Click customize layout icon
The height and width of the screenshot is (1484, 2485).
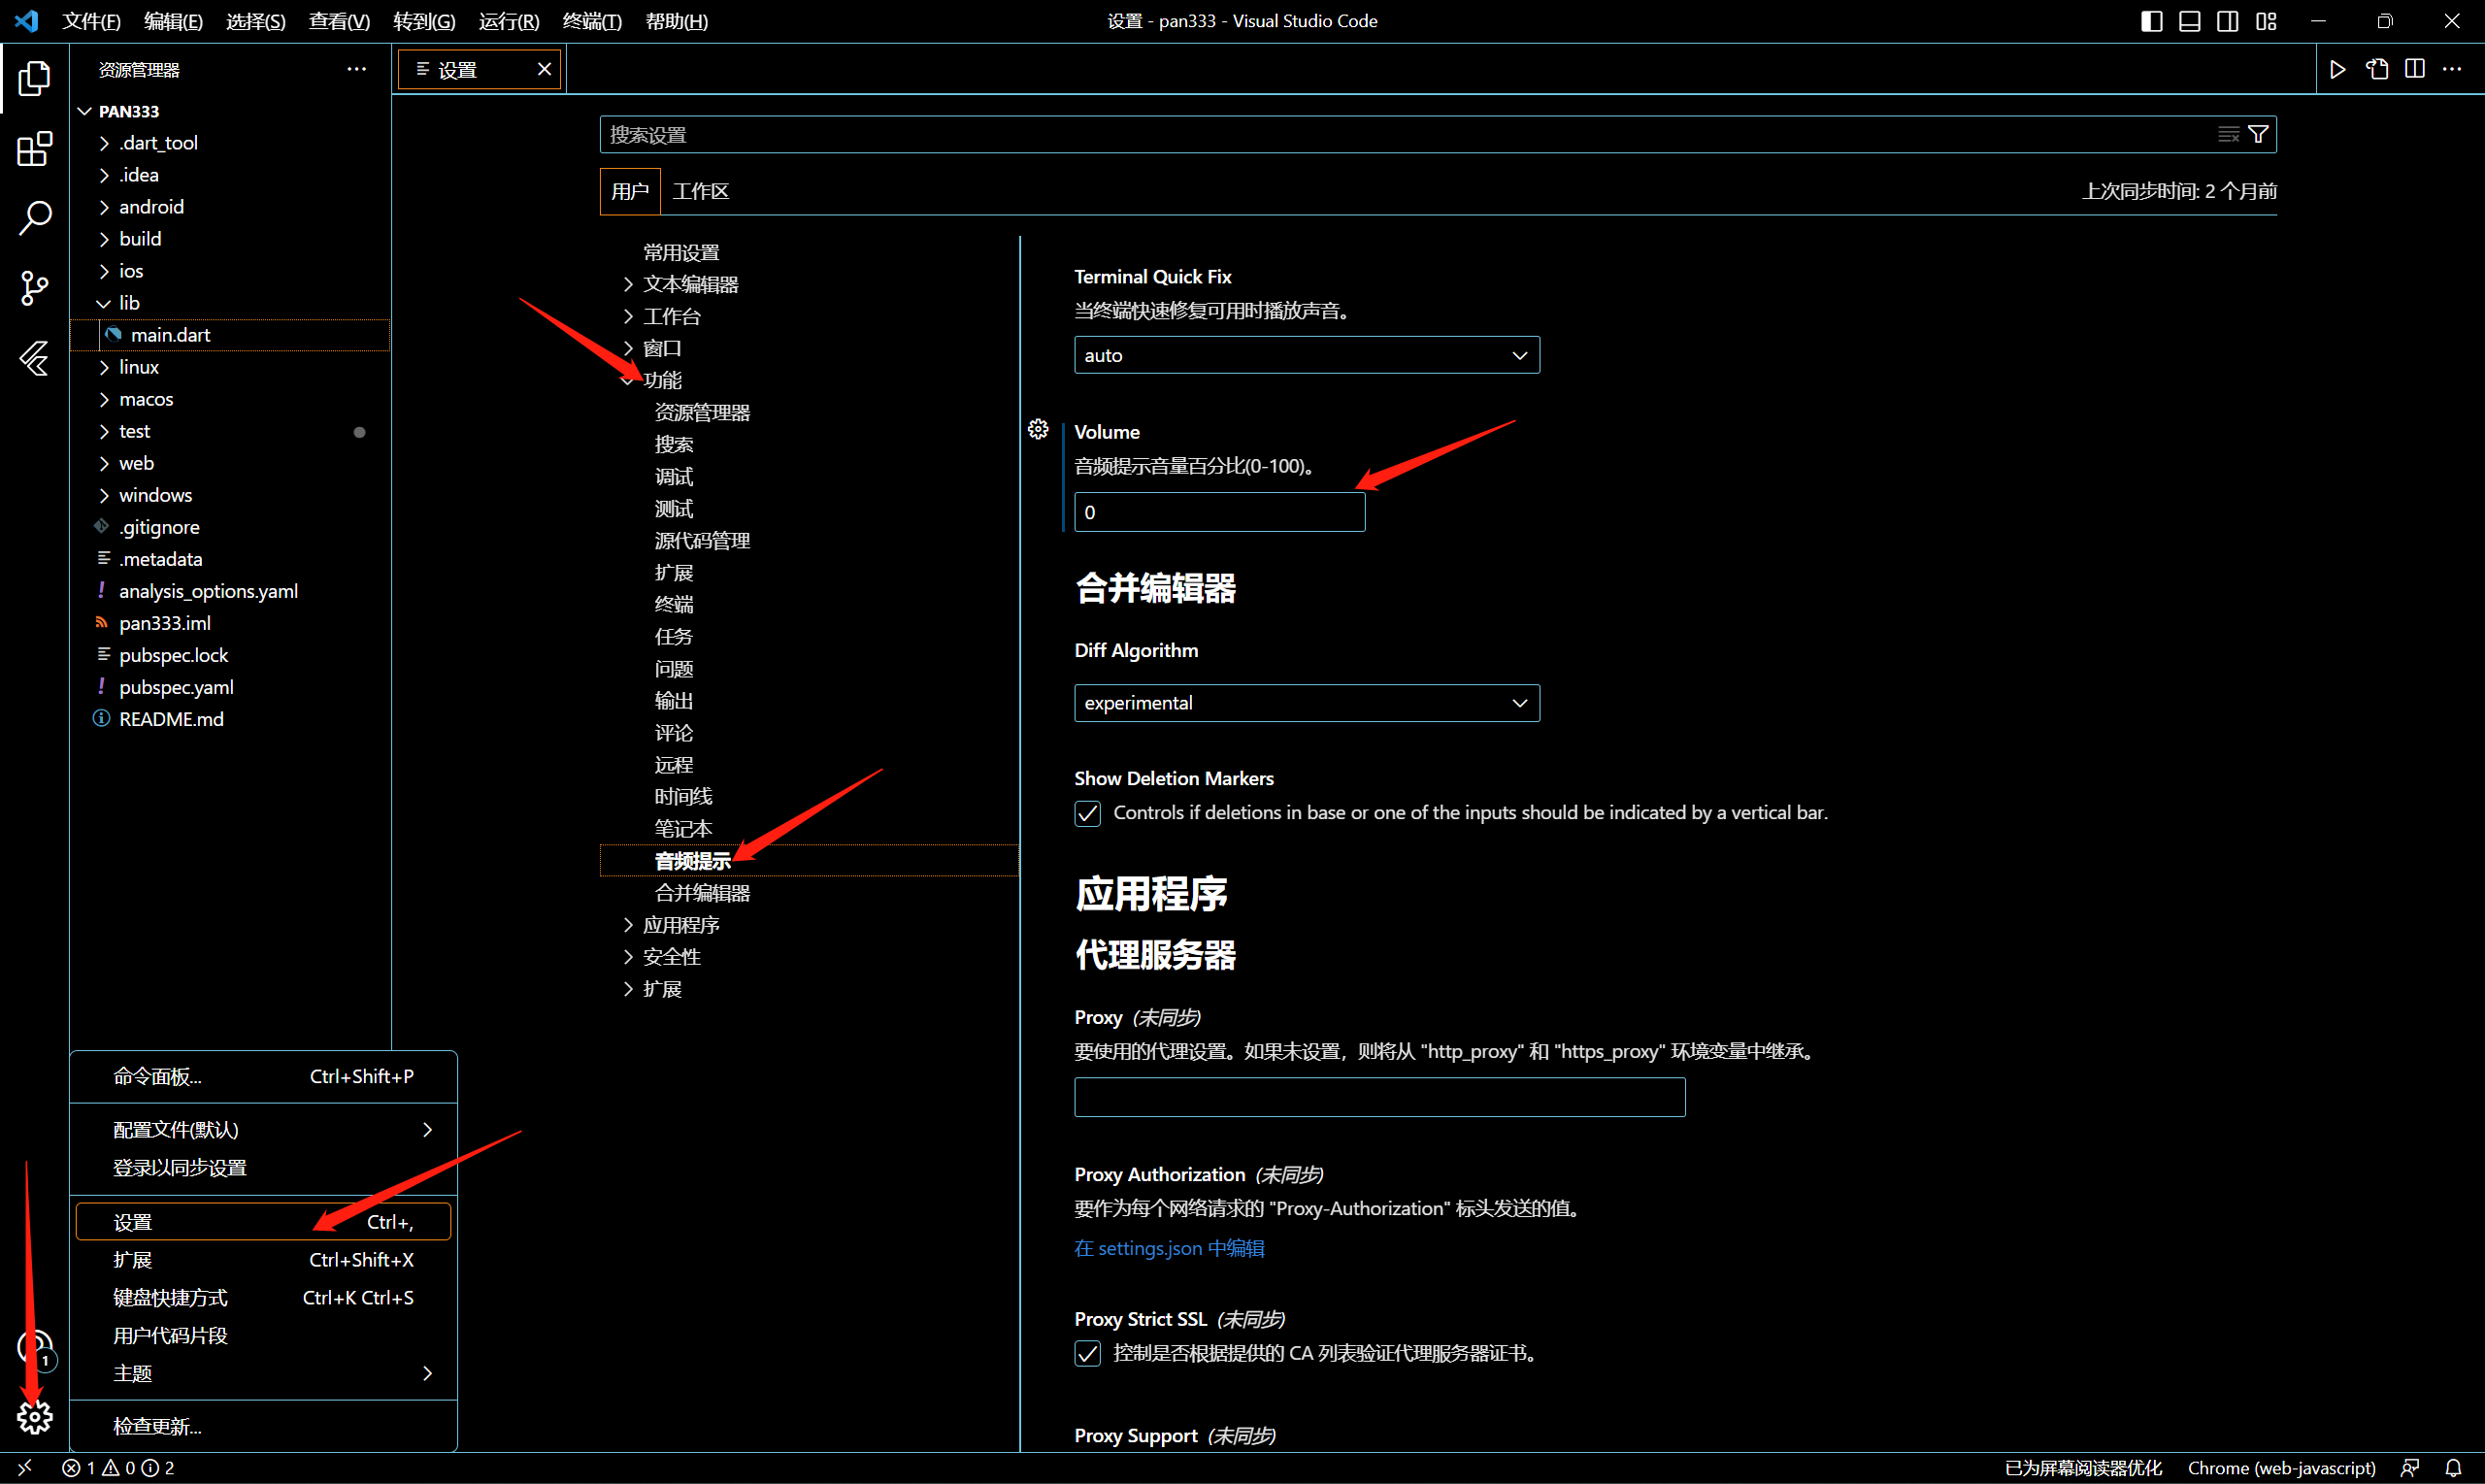(2265, 21)
